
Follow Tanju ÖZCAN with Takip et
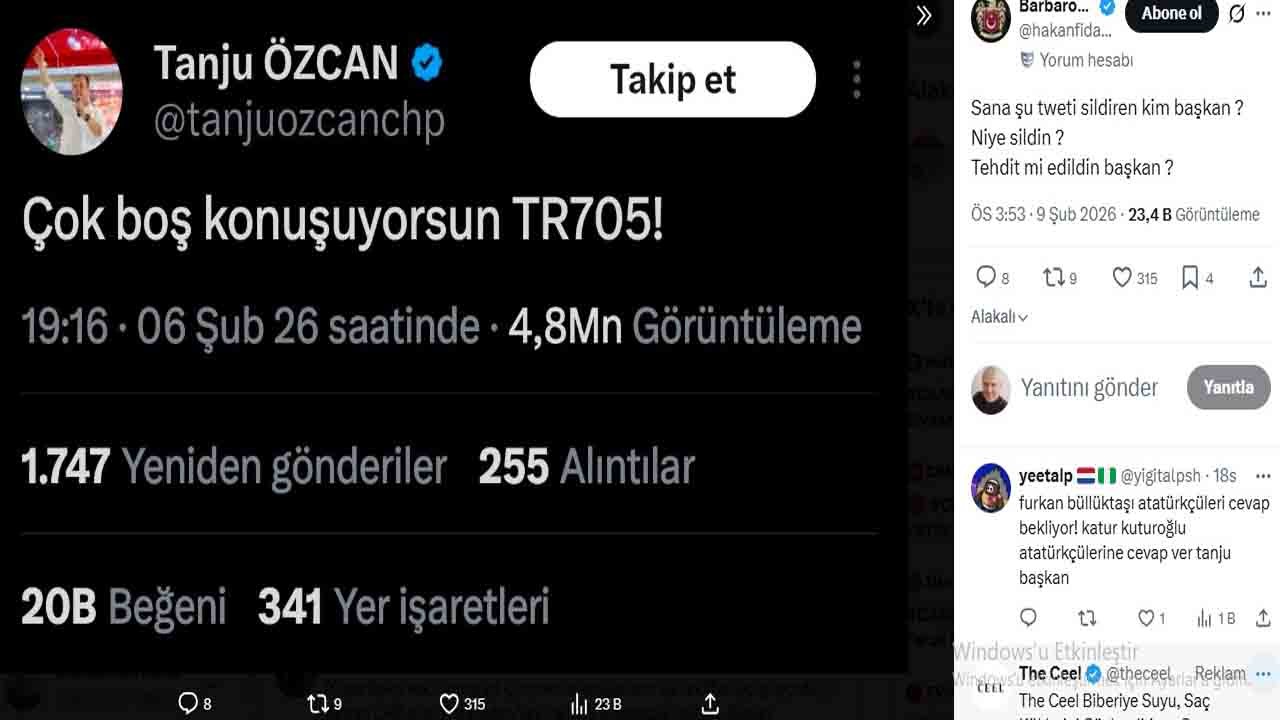tap(673, 80)
